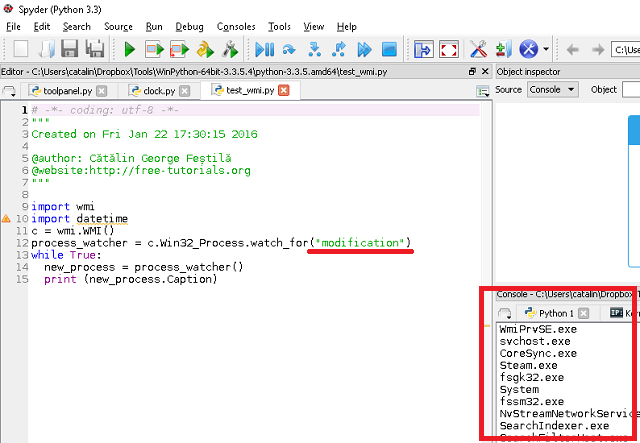The height and width of the screenshot is (443, 640).
Task: Stop debugging with the blue square icon
Action: pos(389,49)
